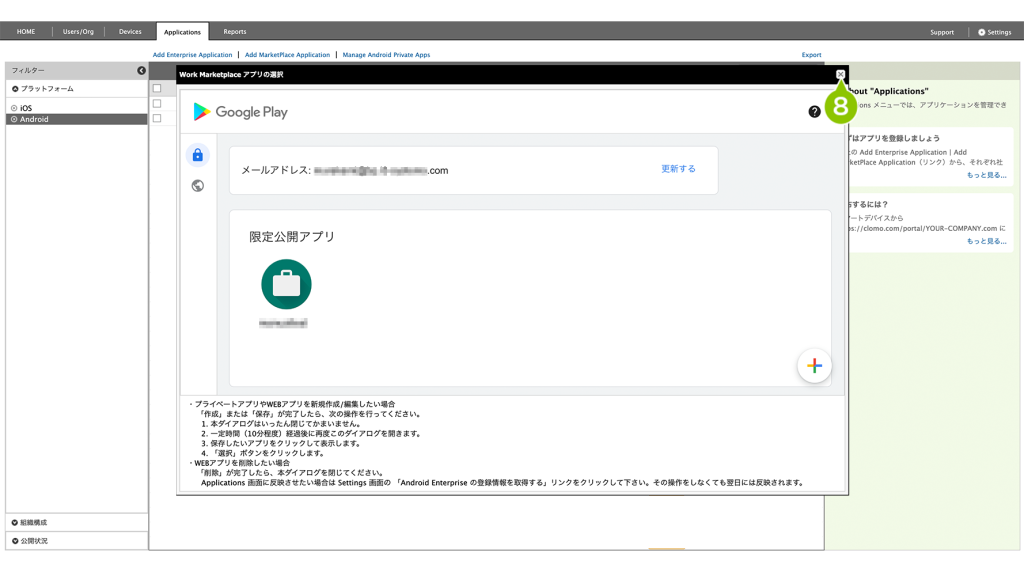Click the Export link
The height and width of the screenshot is (576, 1024).
(x=811, y=55)
